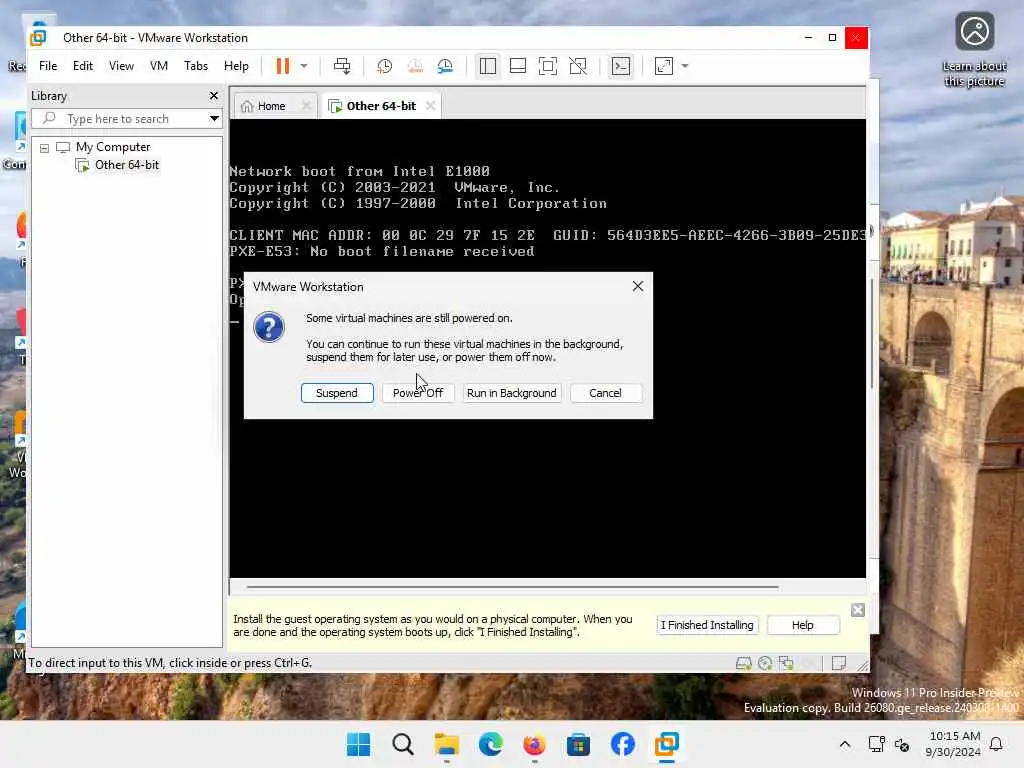Show hidden system tray icons

pos(844,744)
